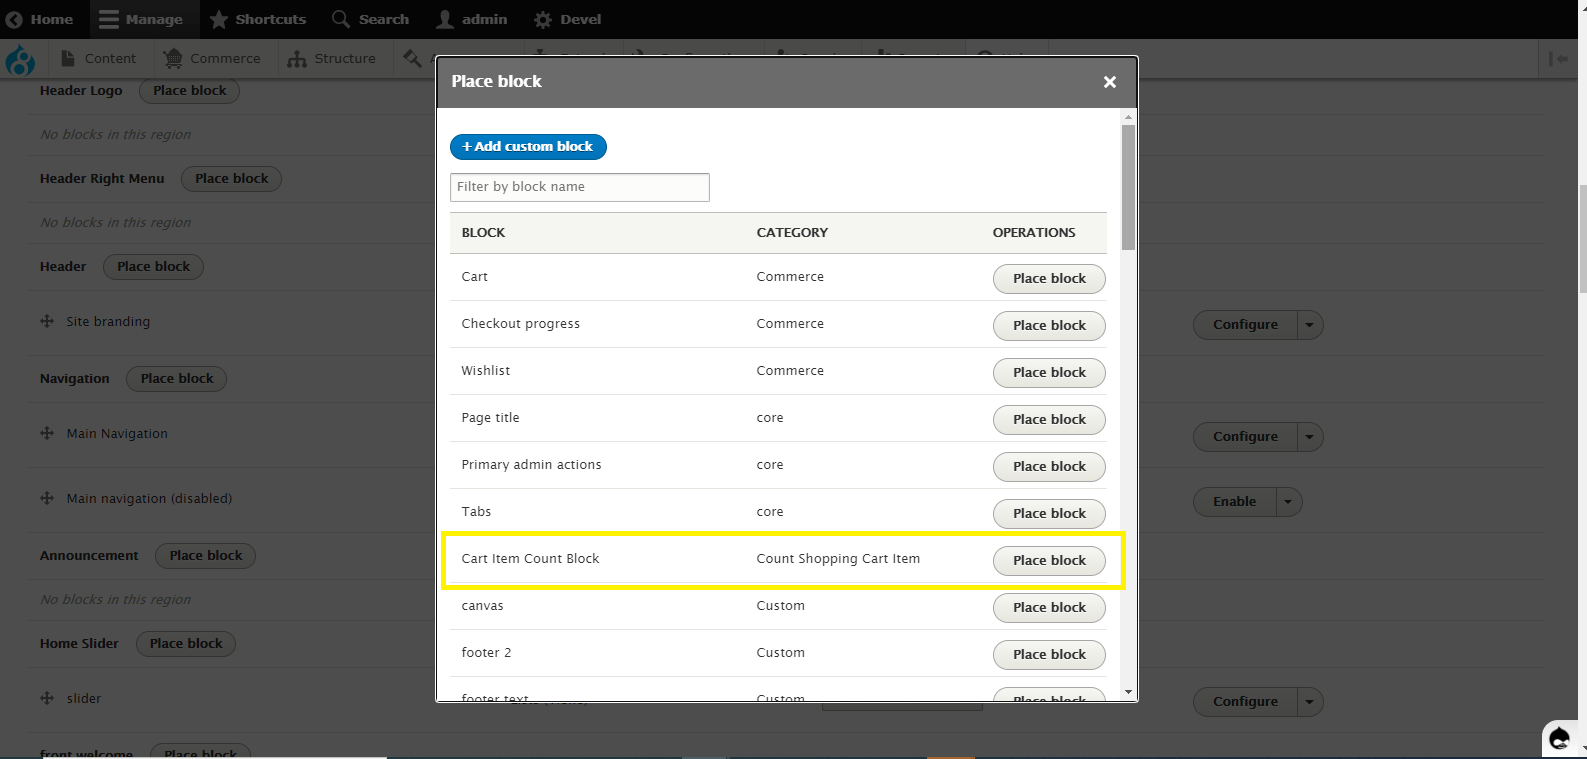Open the Manage toolbar menu
Image resolution: width=1587 pixels, height=759 pixels.
click(x=141, y=19)
